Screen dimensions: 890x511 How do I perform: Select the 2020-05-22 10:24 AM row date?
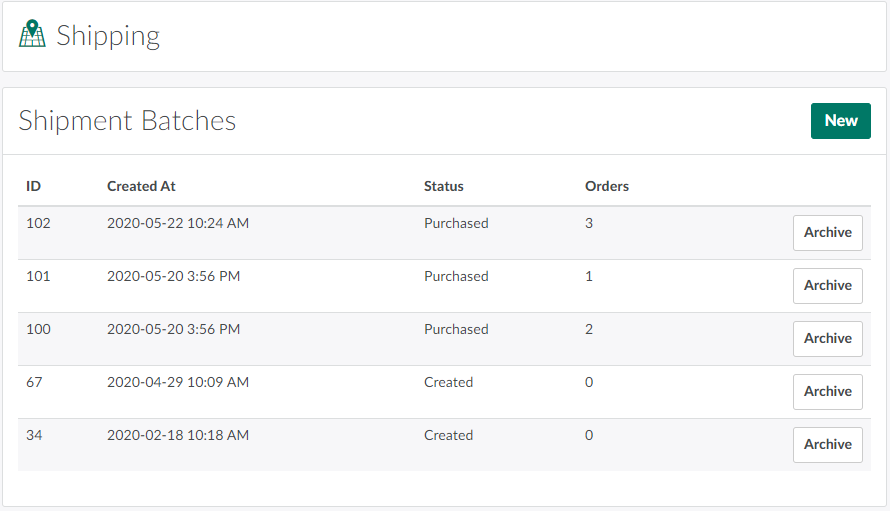tap(177, 224)
